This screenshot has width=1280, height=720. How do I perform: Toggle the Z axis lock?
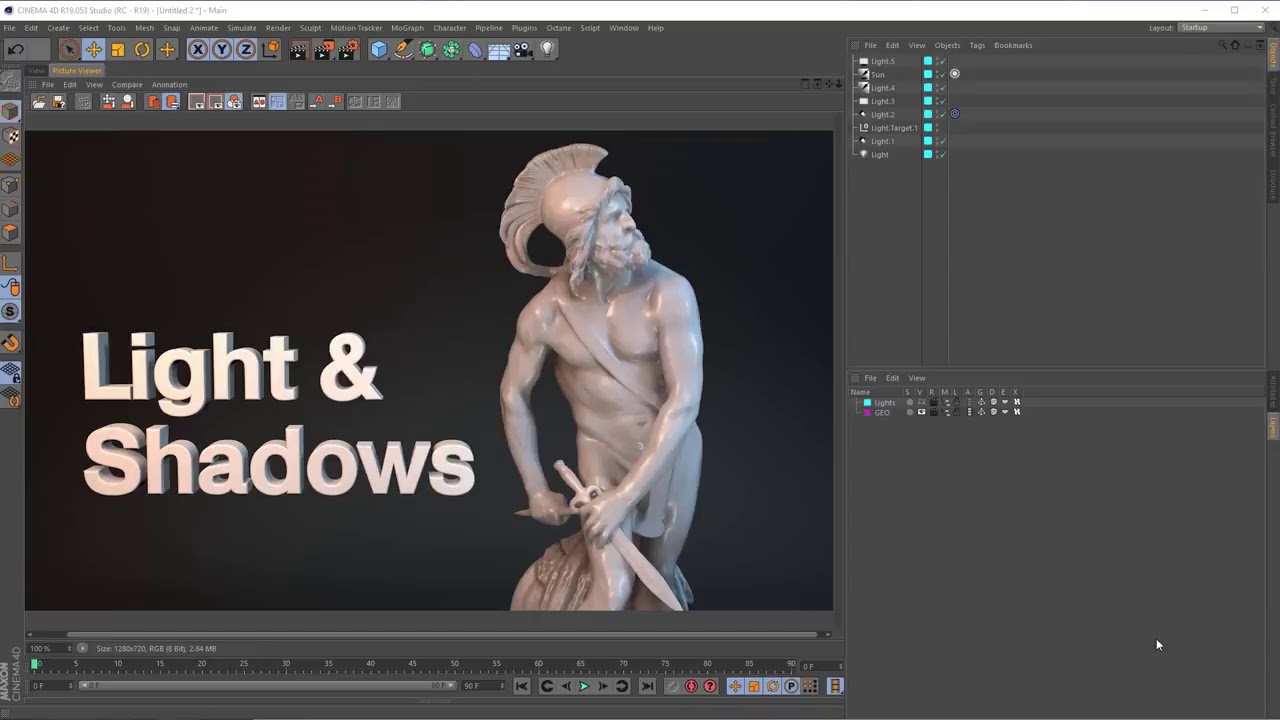point(246,49)
